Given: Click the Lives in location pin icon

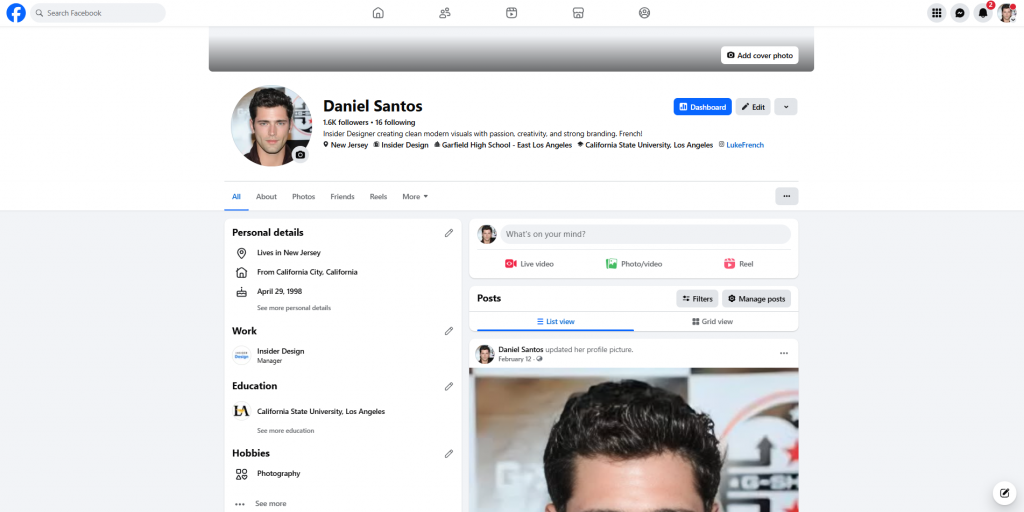Looking at the screenshot, I should pyautogui.click(x=241, y=253).
